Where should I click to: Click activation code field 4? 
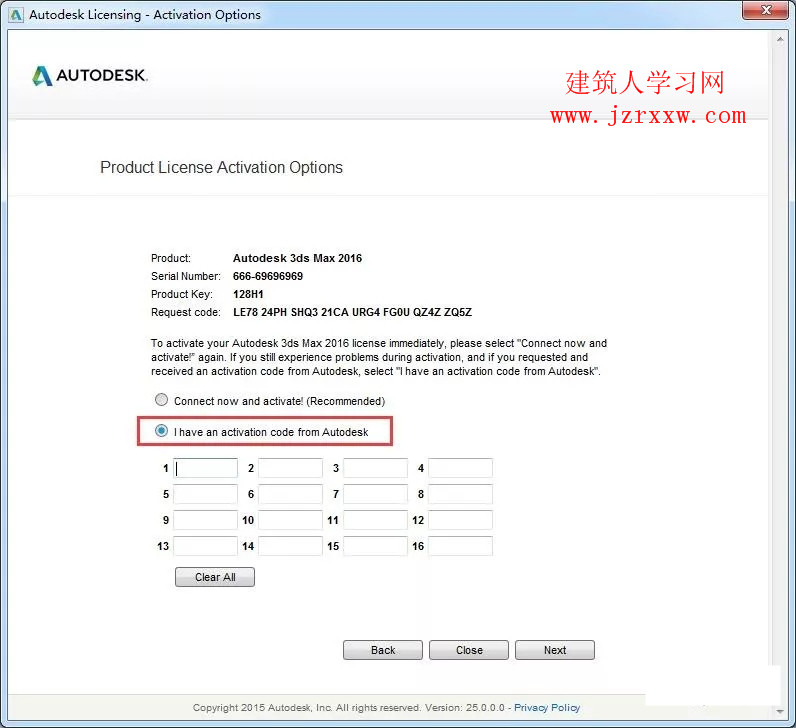tap(460, 468)
